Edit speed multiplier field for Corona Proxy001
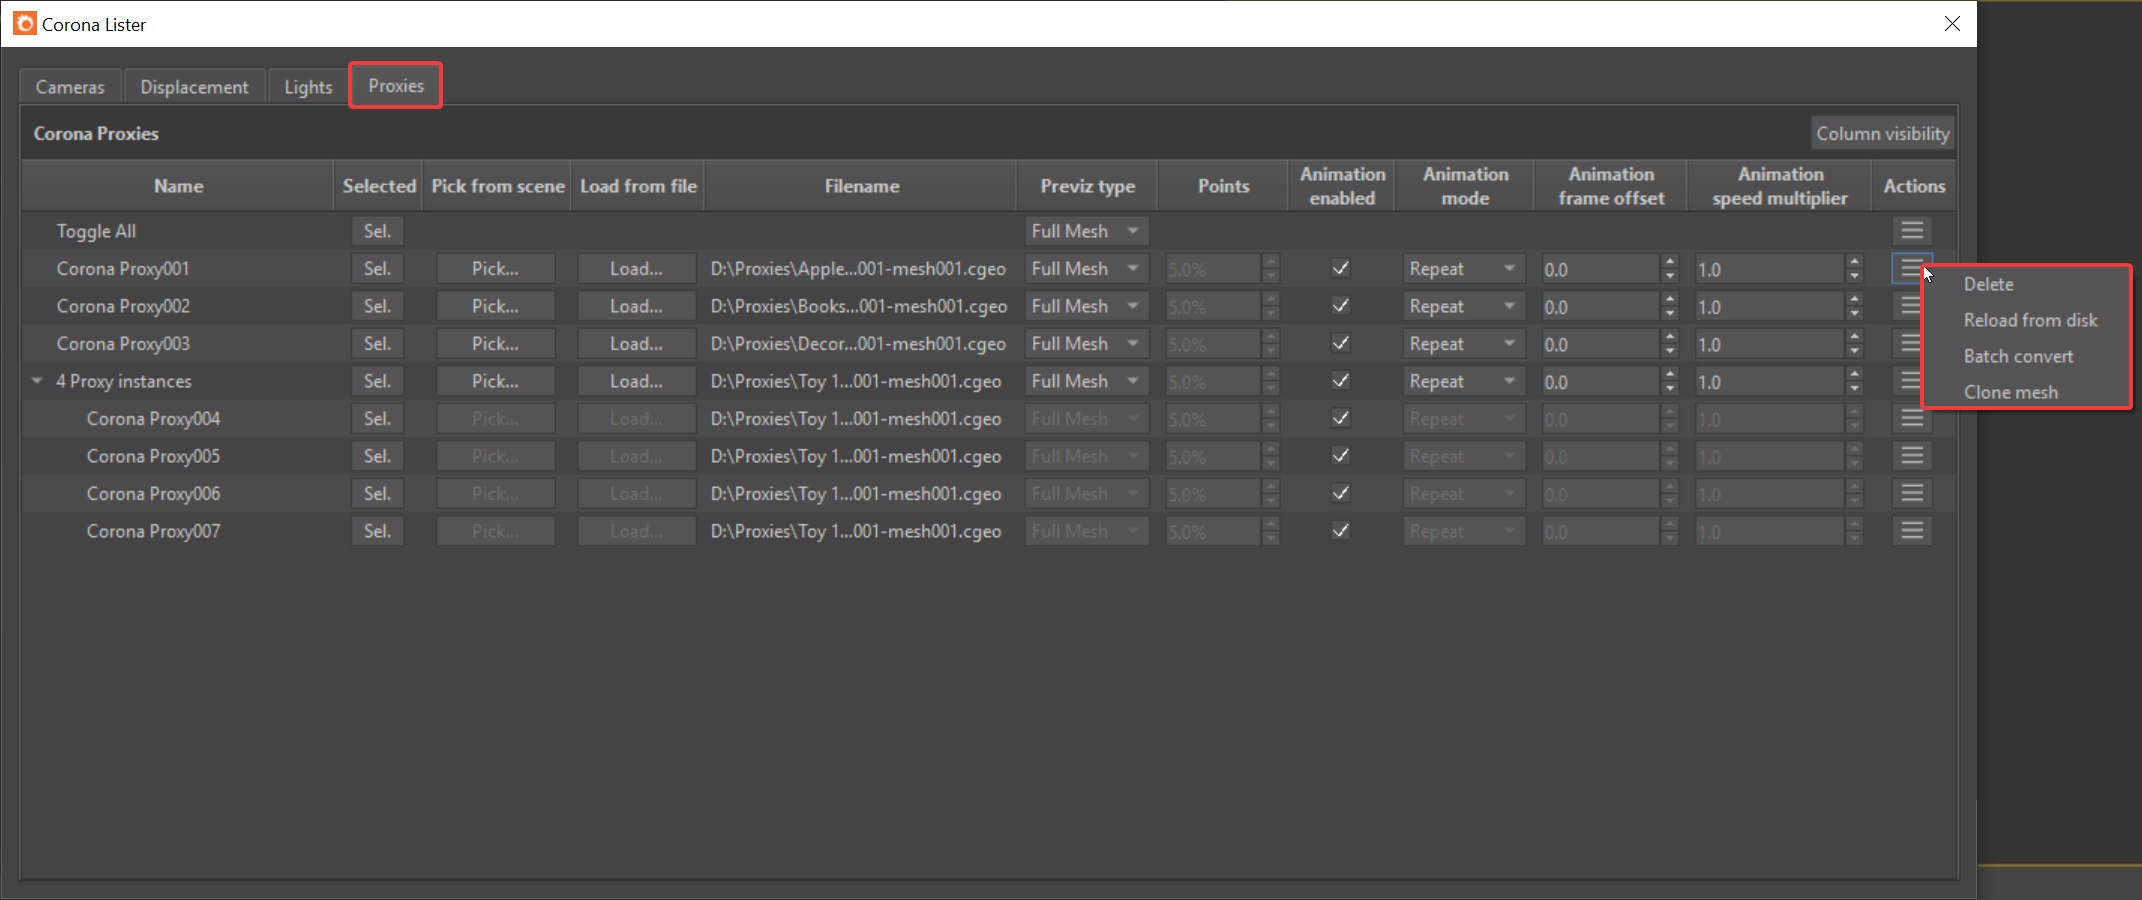Screen dimensions: 2142x900 tap(1769, 269)
